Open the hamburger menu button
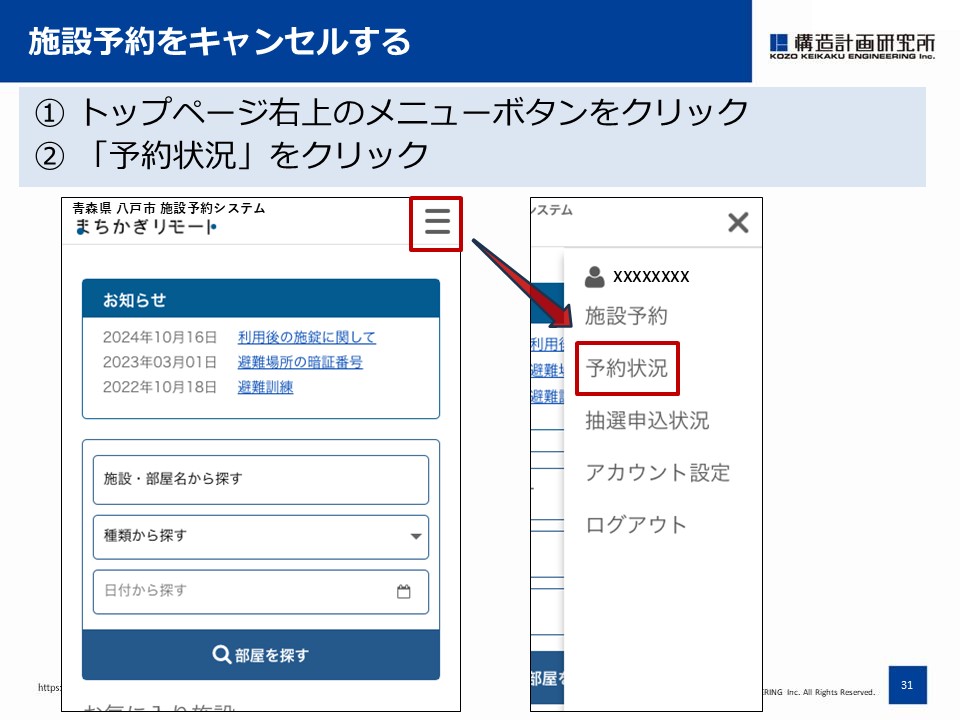The width and height of the screenshot is (960, 720). (437, 222)
